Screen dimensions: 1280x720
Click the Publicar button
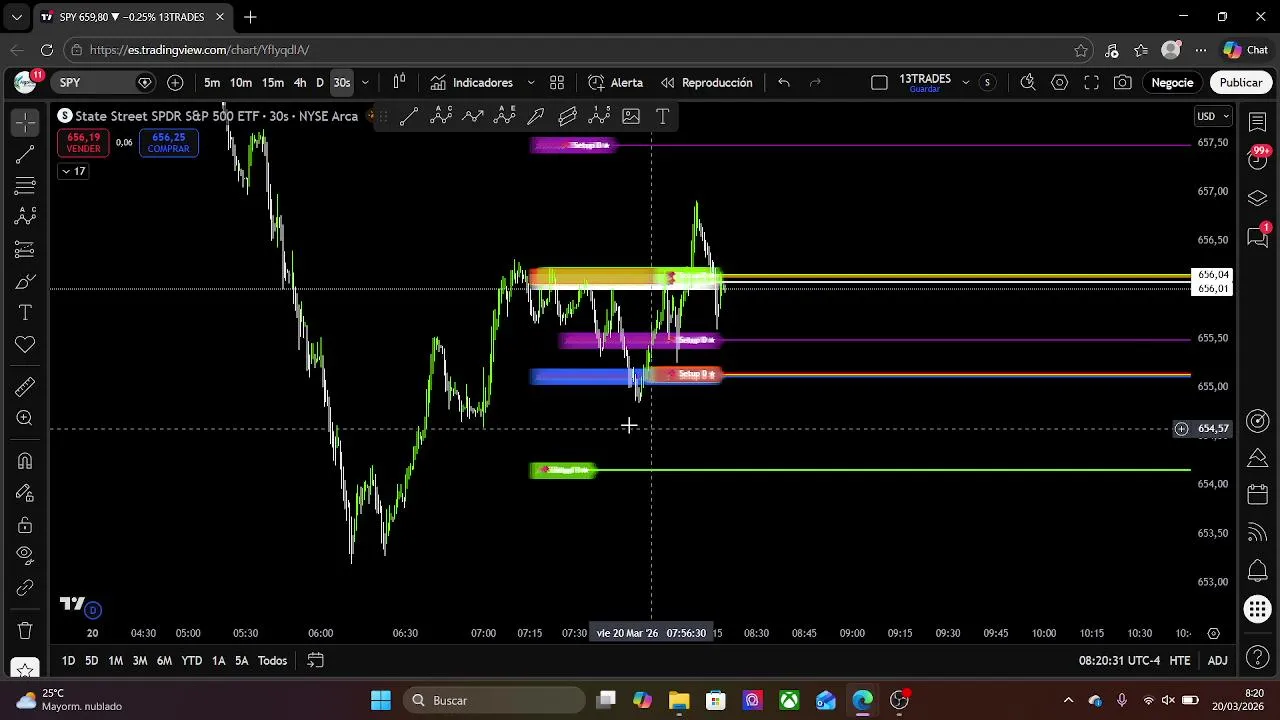(1241, 83)
